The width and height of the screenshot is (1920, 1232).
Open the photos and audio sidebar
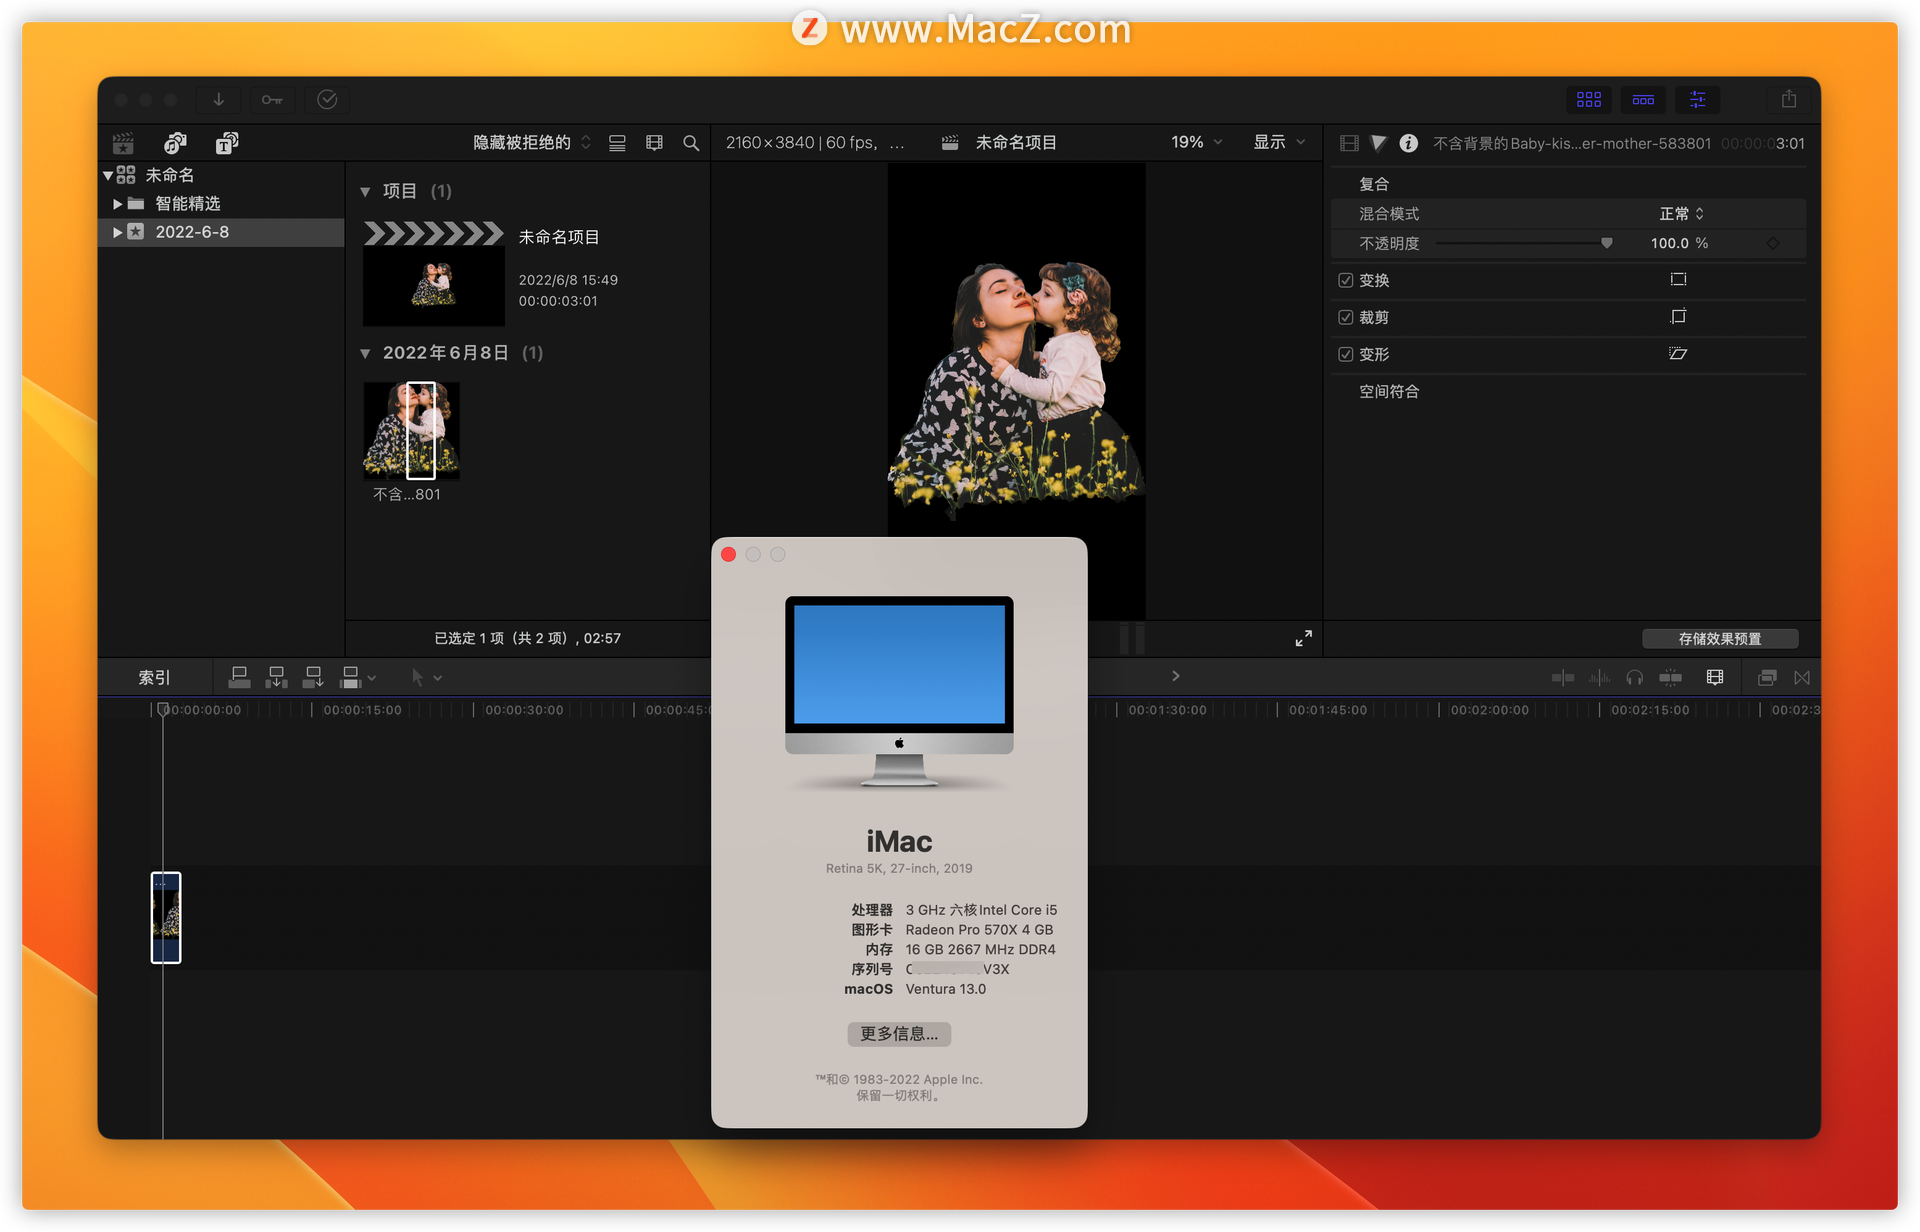pos(175,143)
